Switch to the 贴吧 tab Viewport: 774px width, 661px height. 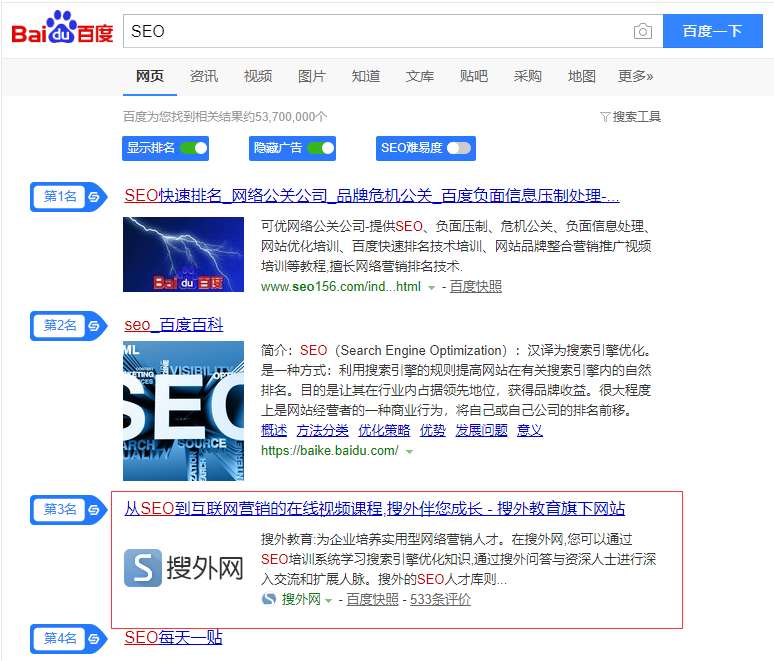(473, 76)
